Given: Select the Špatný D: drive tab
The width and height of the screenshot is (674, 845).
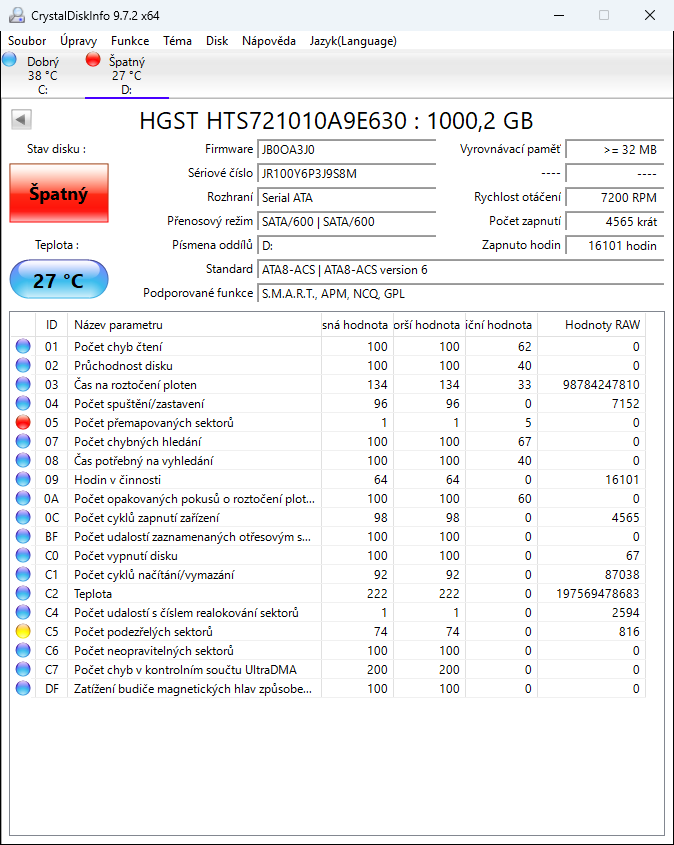Looking at the screenshot, I should tap(127, 75).
